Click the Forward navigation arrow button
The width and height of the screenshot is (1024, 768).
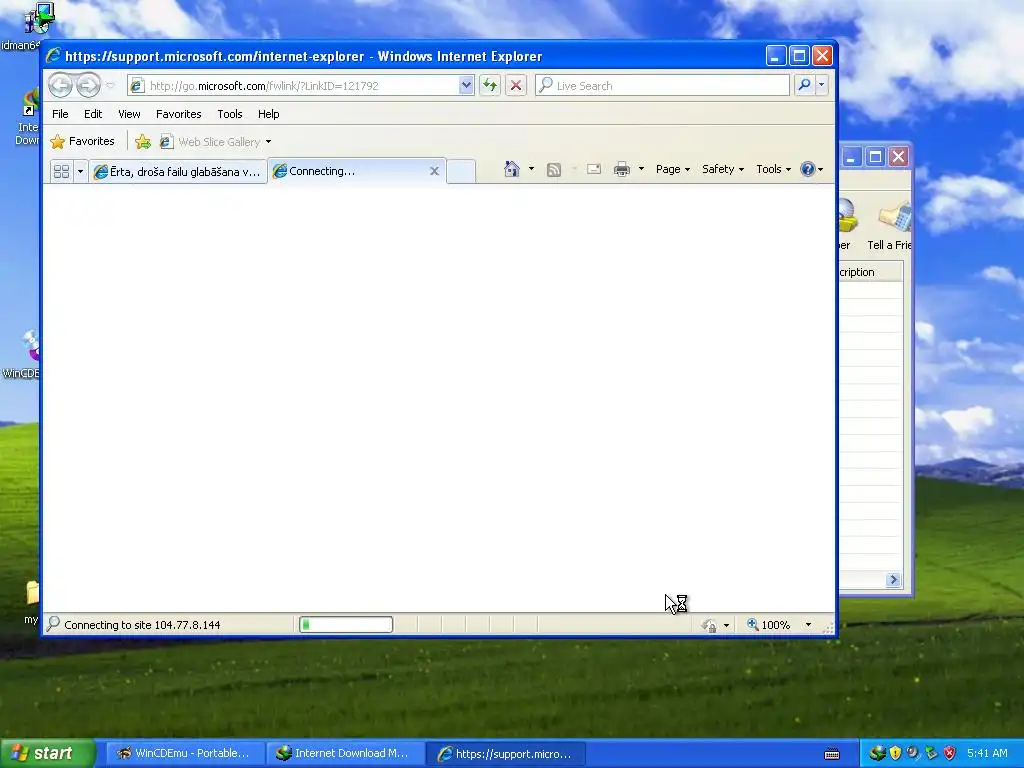tap(88, 85)
